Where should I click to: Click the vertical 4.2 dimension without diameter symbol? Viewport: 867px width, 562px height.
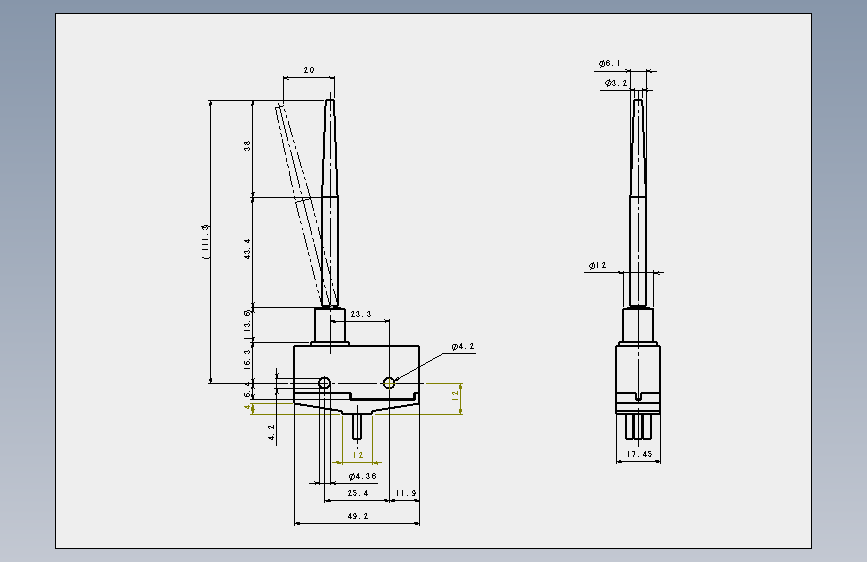[271, 433]
